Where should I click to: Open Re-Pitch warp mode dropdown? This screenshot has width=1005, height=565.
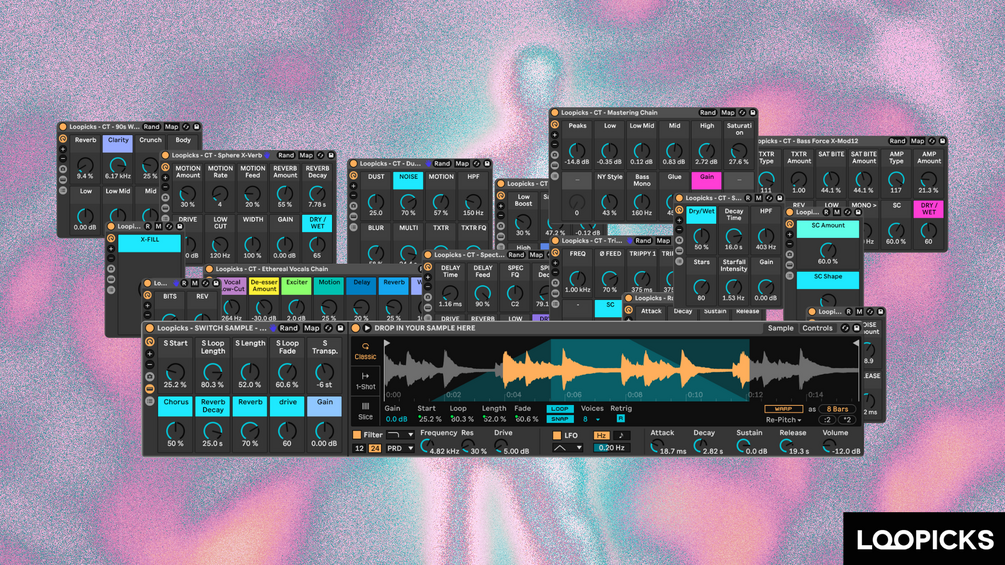point(783,420)
